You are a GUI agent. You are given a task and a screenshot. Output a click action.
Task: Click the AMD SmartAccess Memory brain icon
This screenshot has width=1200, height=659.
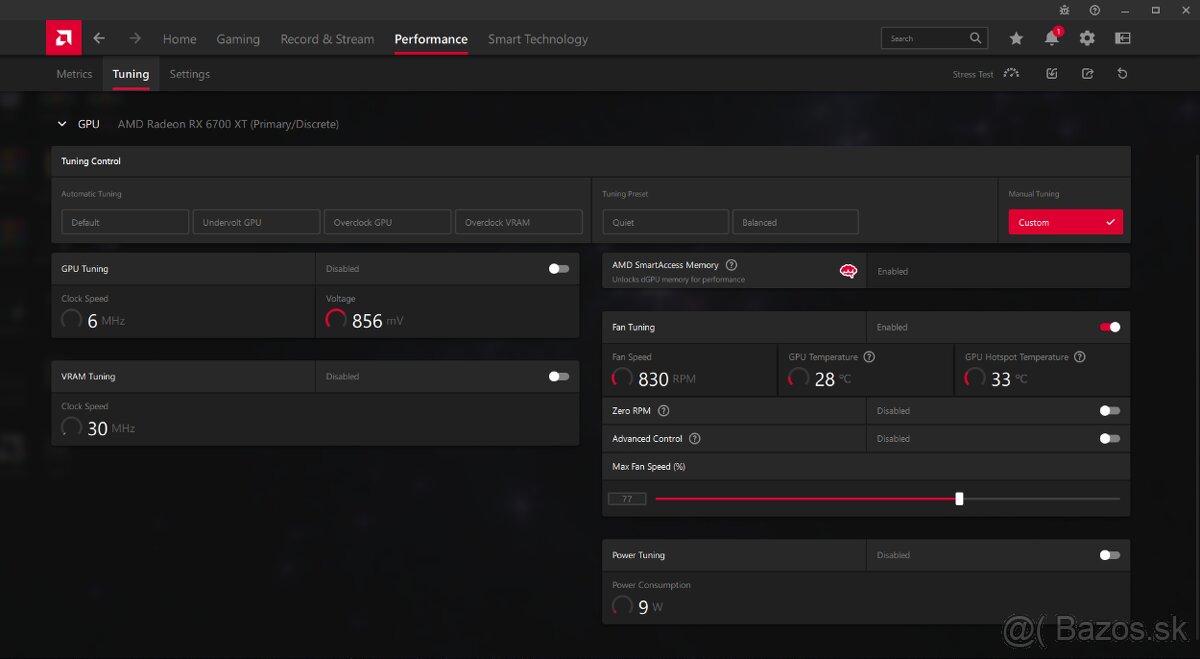[848, 269]
